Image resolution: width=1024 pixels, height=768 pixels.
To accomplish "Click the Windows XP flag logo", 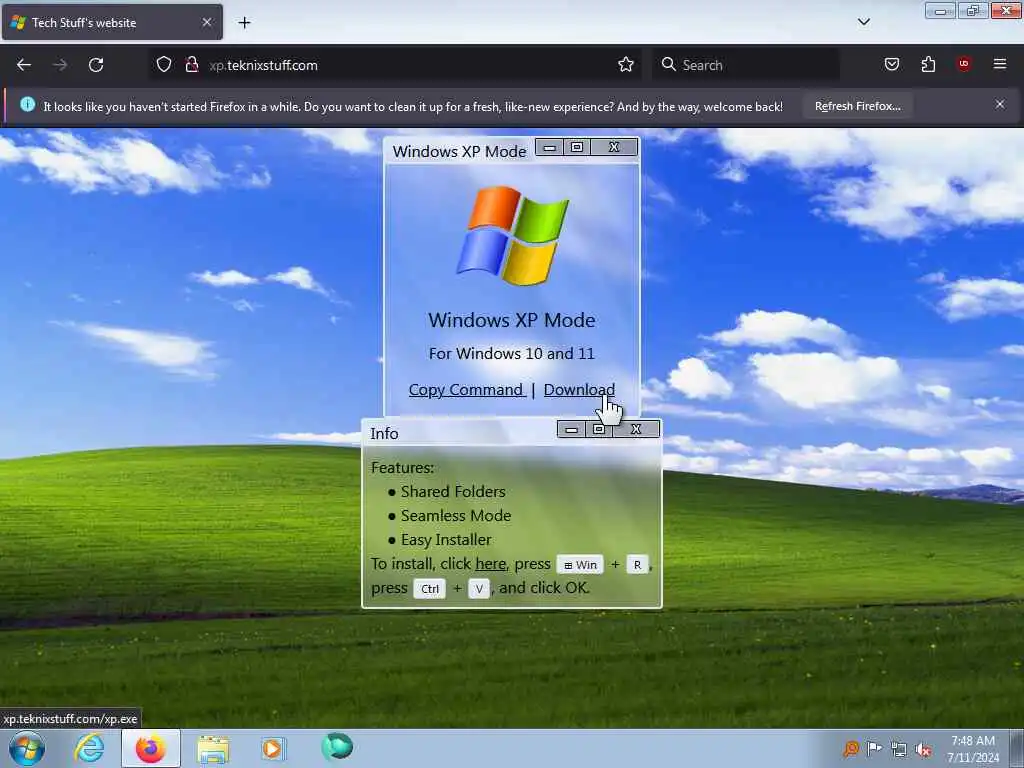I will (512, 236).
